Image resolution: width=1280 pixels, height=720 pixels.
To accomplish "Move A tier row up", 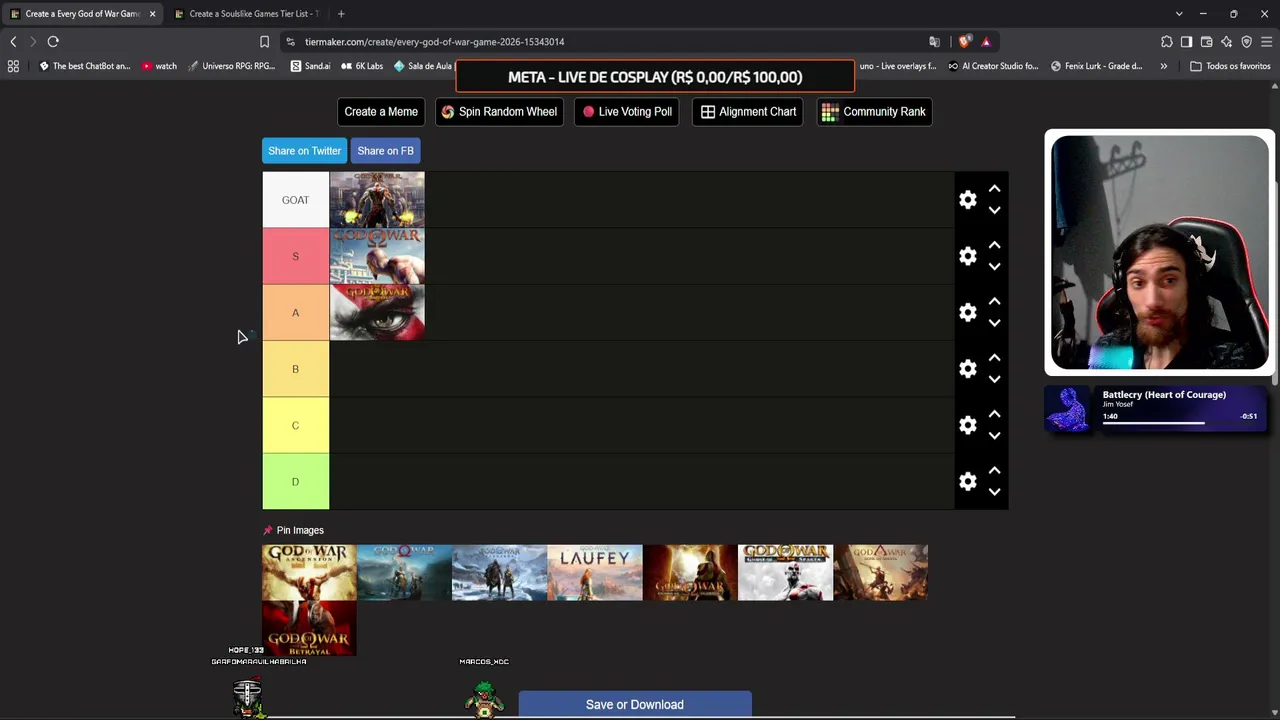I will 994,301.
